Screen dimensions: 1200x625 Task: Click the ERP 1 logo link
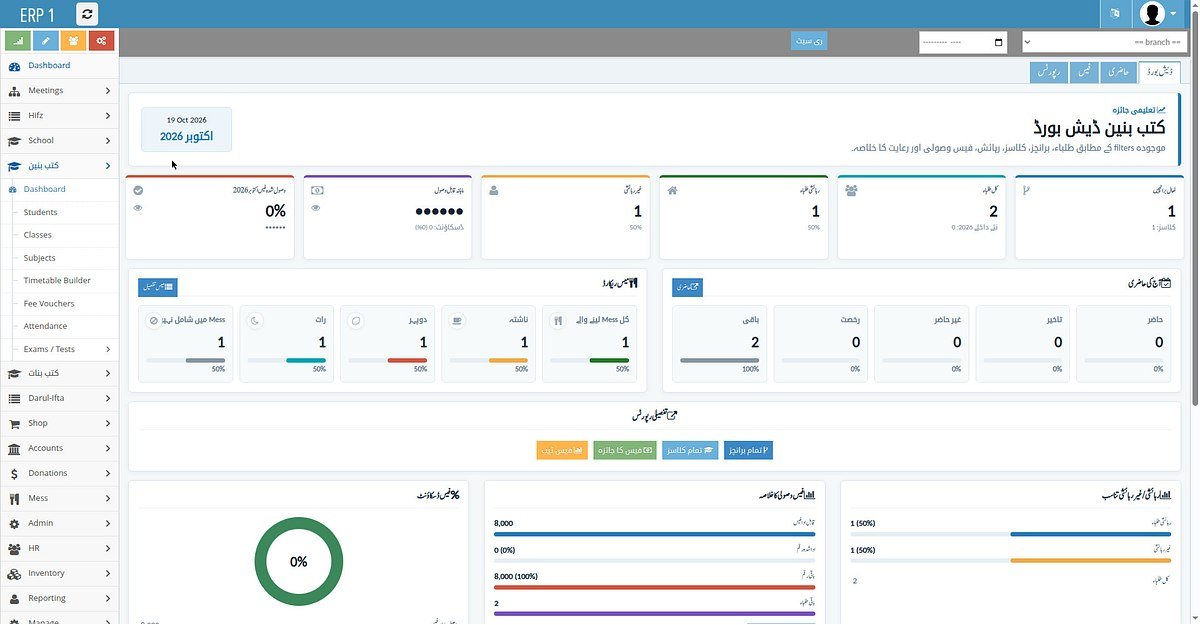click(37, 14)
